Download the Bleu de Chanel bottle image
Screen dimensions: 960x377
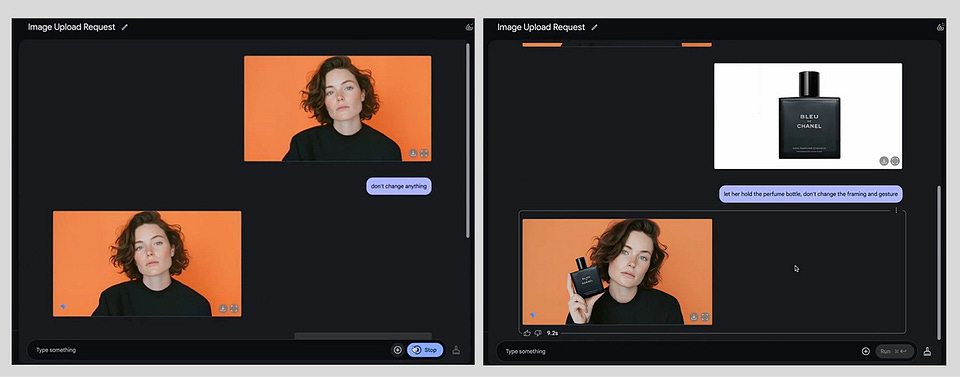coord(884,161)
